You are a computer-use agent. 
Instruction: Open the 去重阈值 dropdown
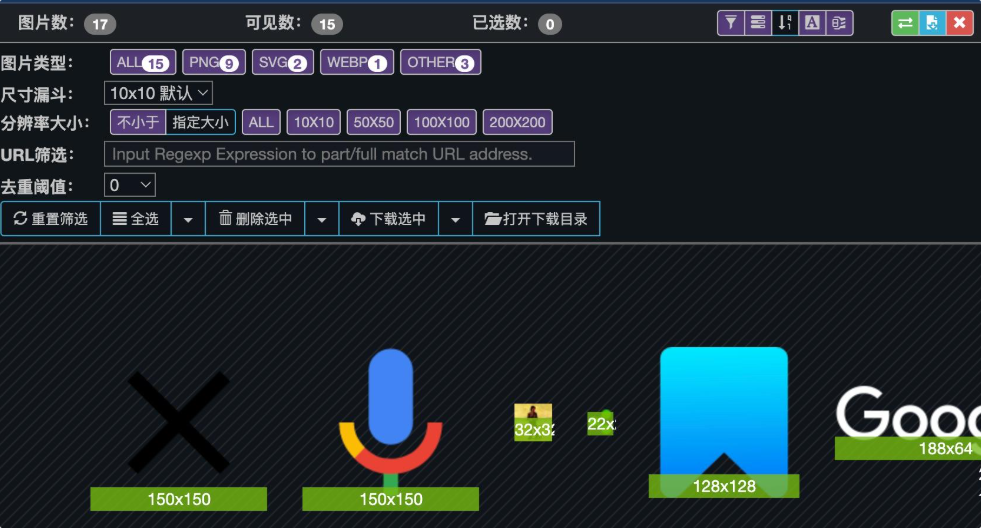130,185
